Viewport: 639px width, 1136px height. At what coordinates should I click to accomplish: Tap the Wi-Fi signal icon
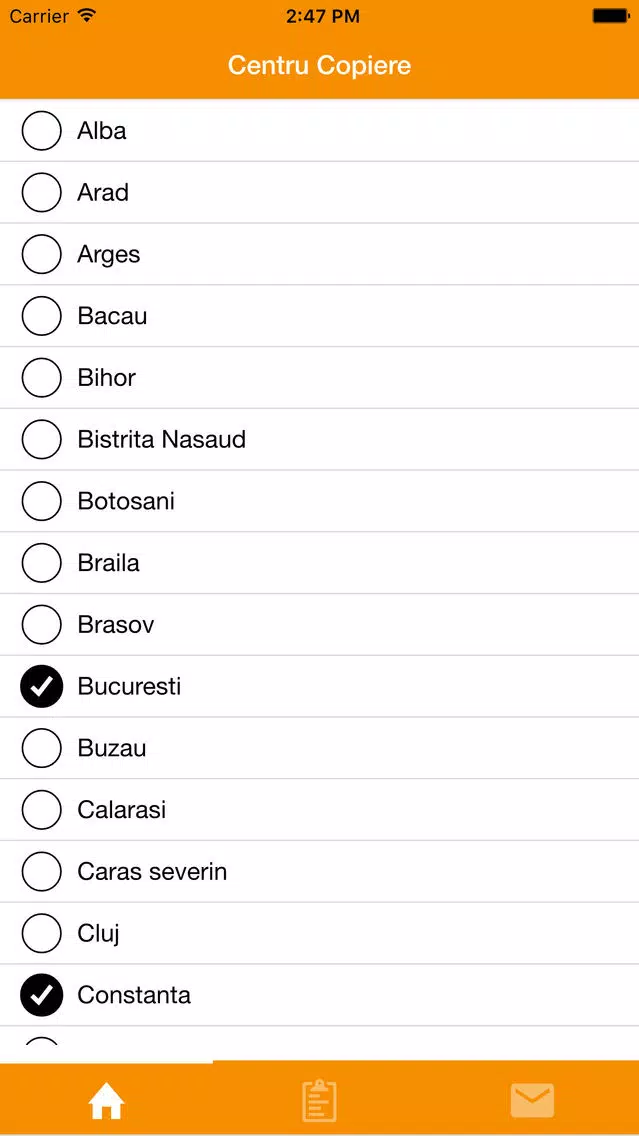(x=87, y=15)
